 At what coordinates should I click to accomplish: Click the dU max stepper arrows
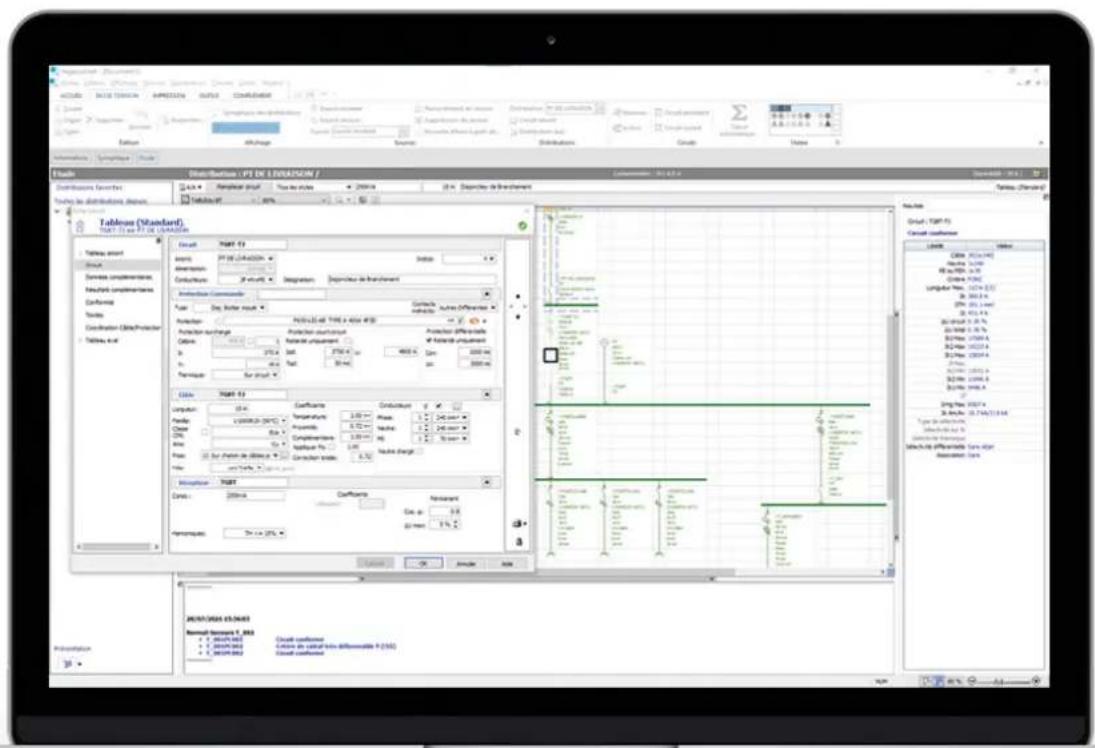(457, 525)
